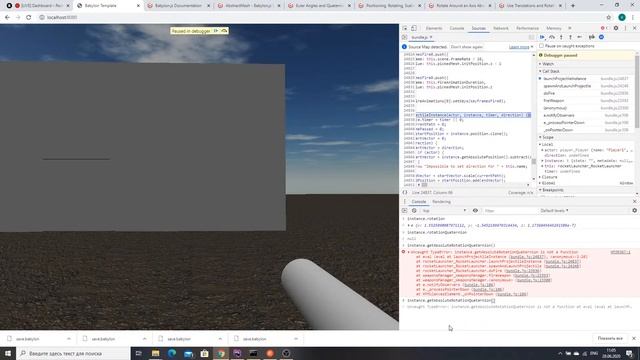Switch to Elements panel tab
This screenshot has height=360, width=640.
[x=433, y=28]
